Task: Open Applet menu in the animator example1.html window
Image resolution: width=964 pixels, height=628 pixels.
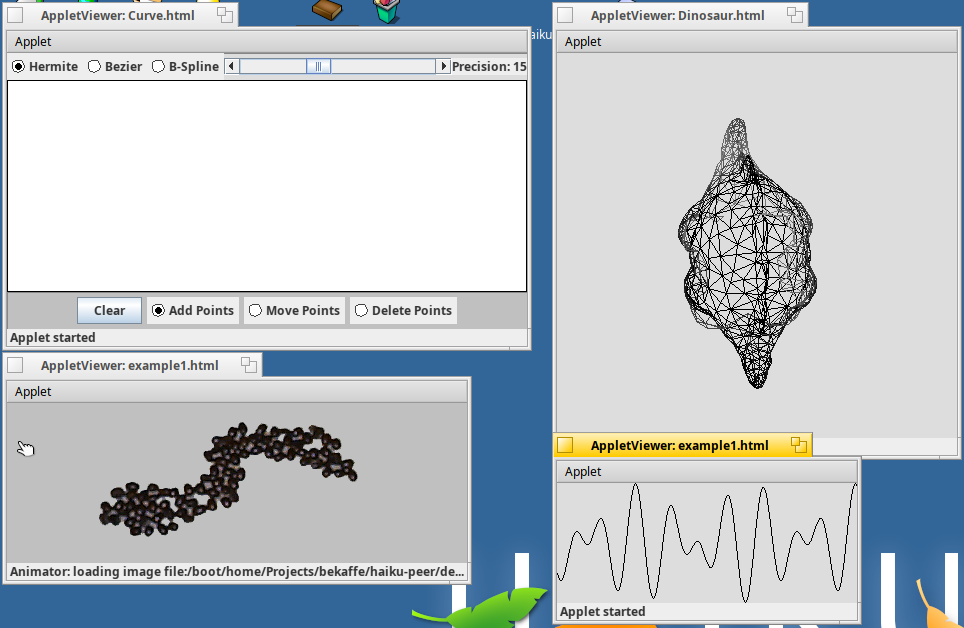Action: tap(33, 392)
